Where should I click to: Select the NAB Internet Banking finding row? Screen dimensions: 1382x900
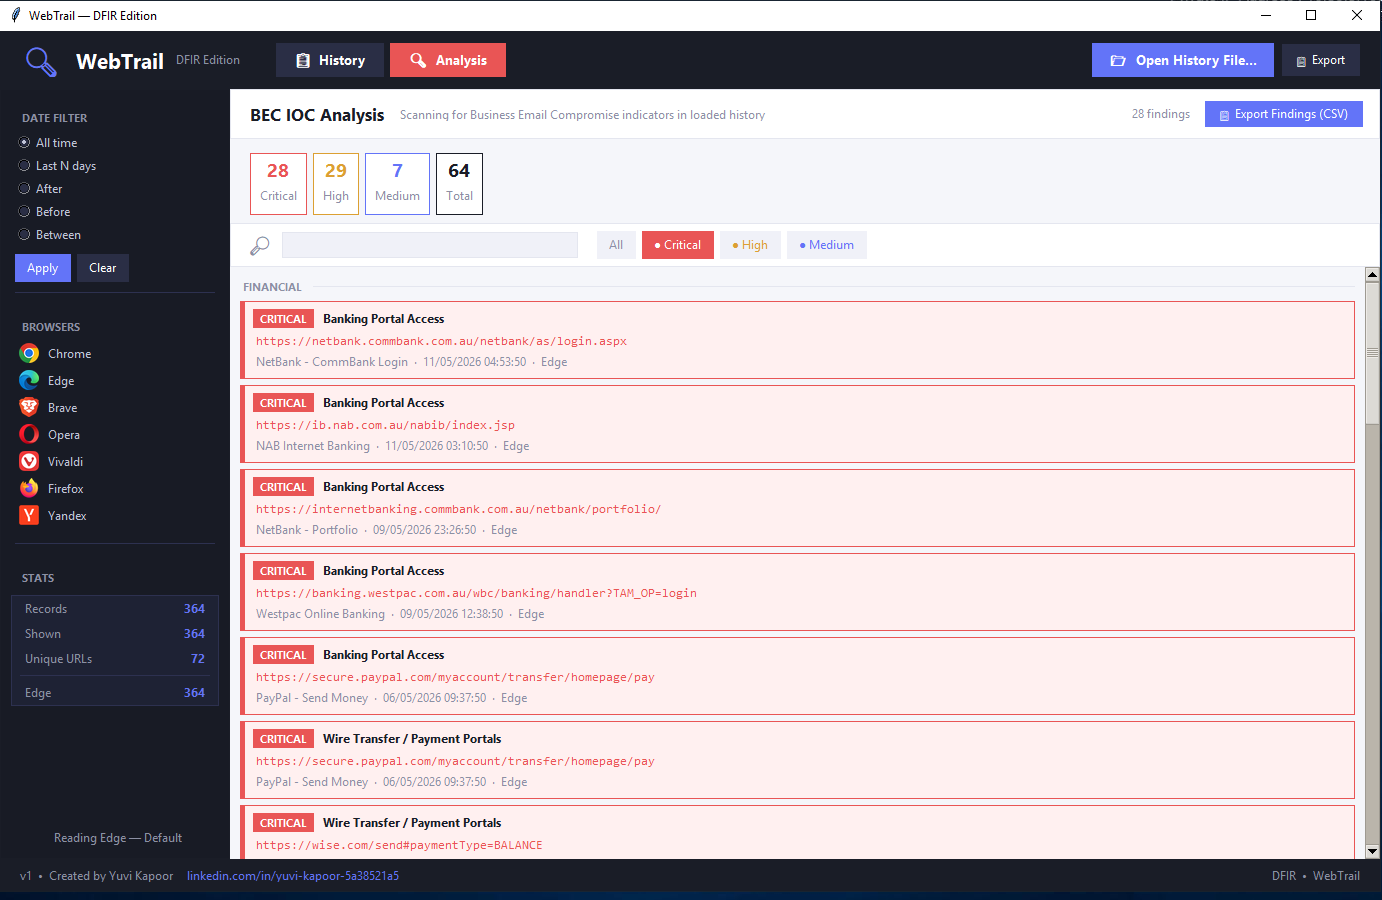(798, 424)
